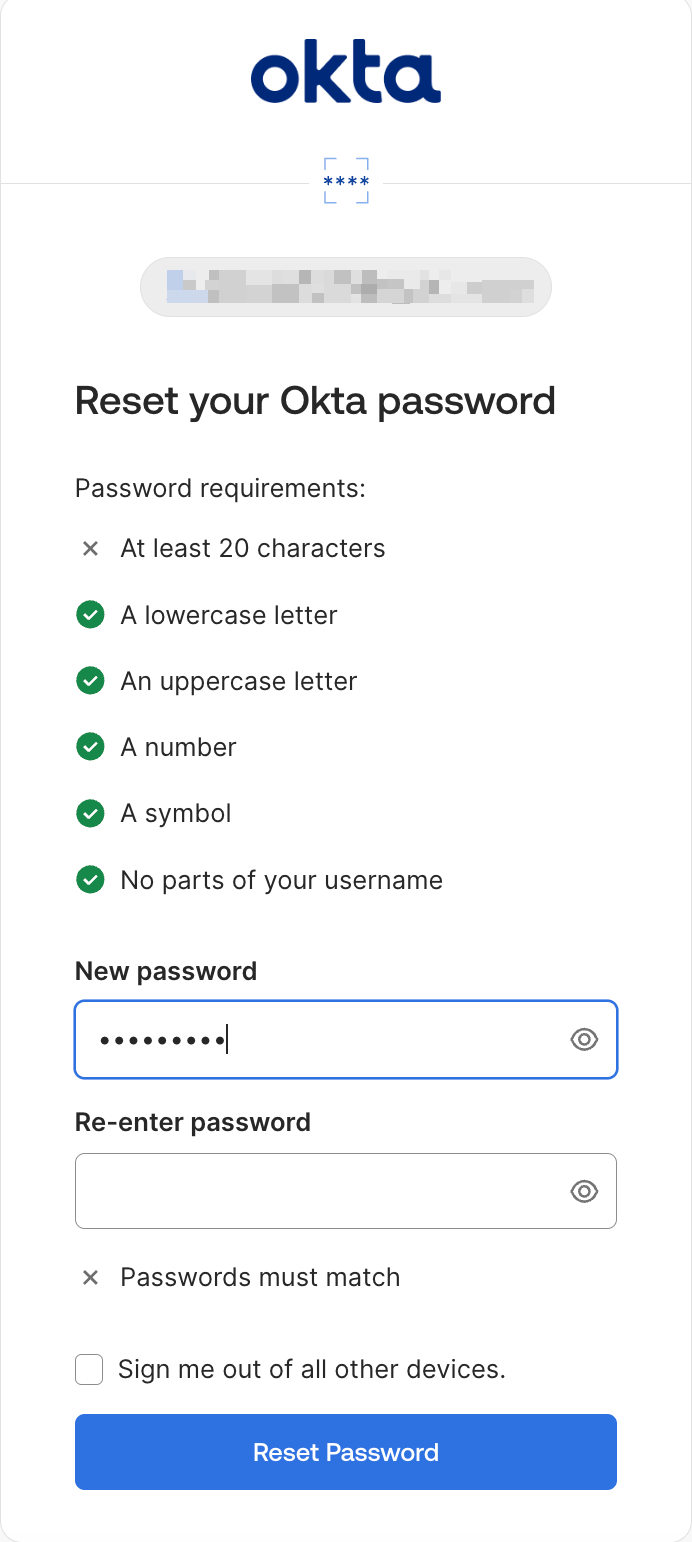
Task: Check Sign me out of all devices
Action: pos(89,1369)
